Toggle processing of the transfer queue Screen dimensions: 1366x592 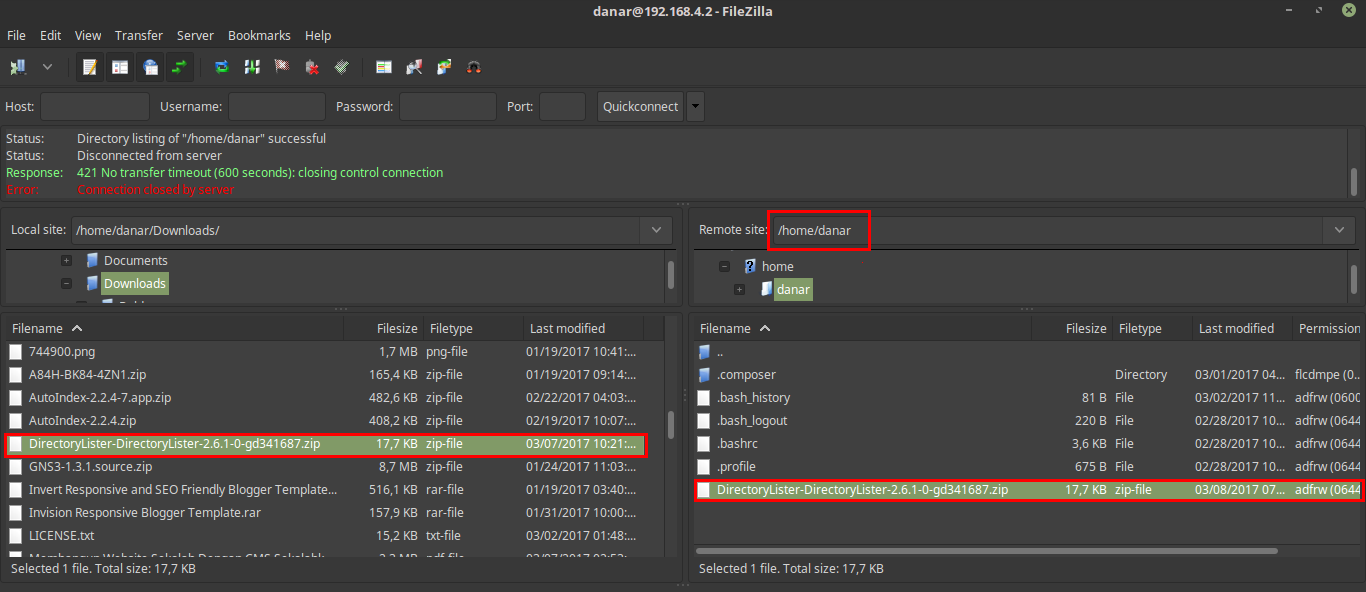click(x=252, y=67)
